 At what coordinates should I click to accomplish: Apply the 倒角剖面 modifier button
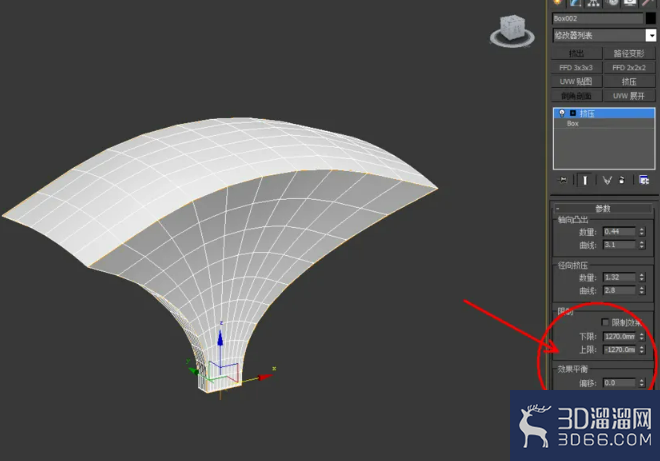pos(577,96)
